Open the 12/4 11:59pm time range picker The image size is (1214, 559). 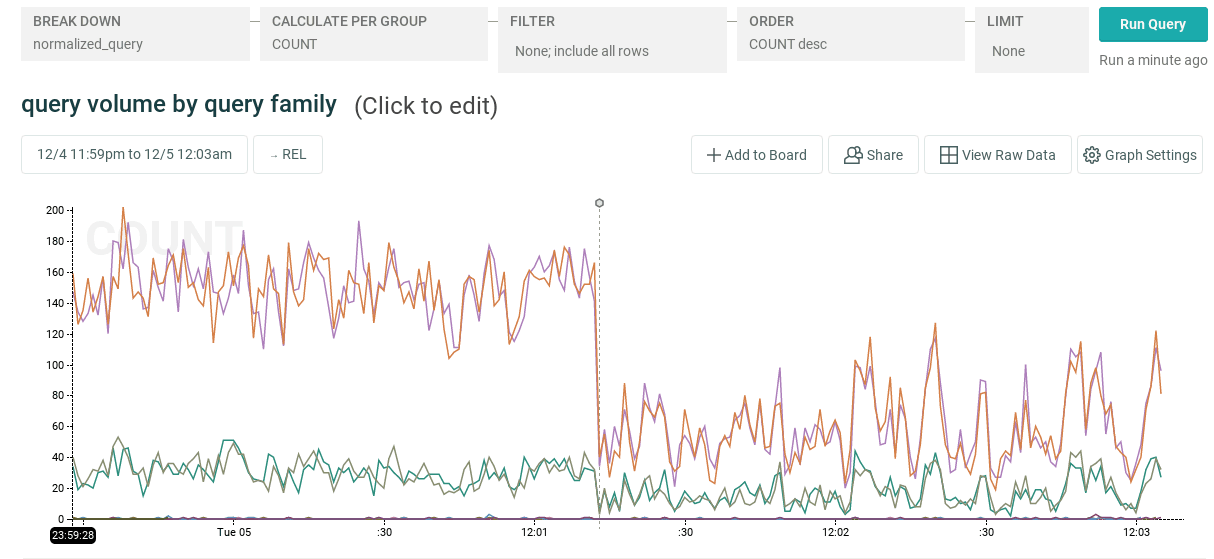[134, 155]
